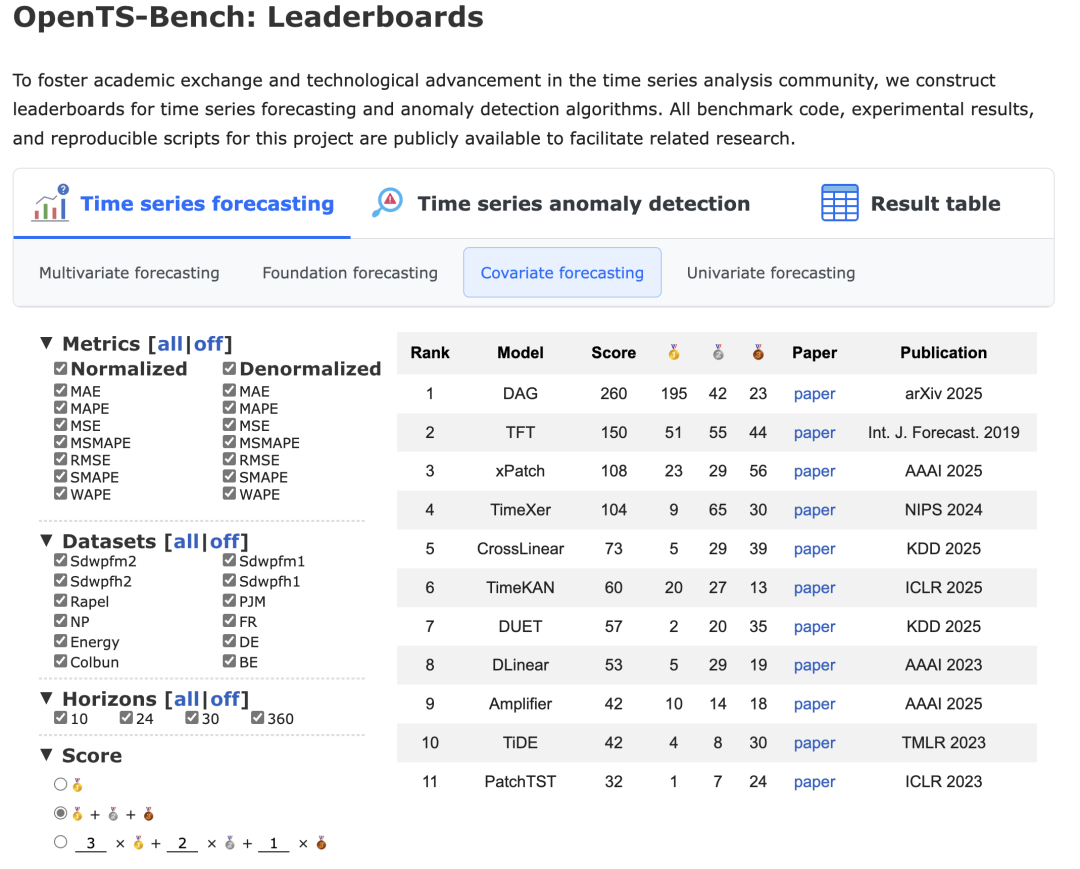The width and height of the screenshot is (1080, 869).
Task: Click the gold medal column header
Action: pos(674,353)
